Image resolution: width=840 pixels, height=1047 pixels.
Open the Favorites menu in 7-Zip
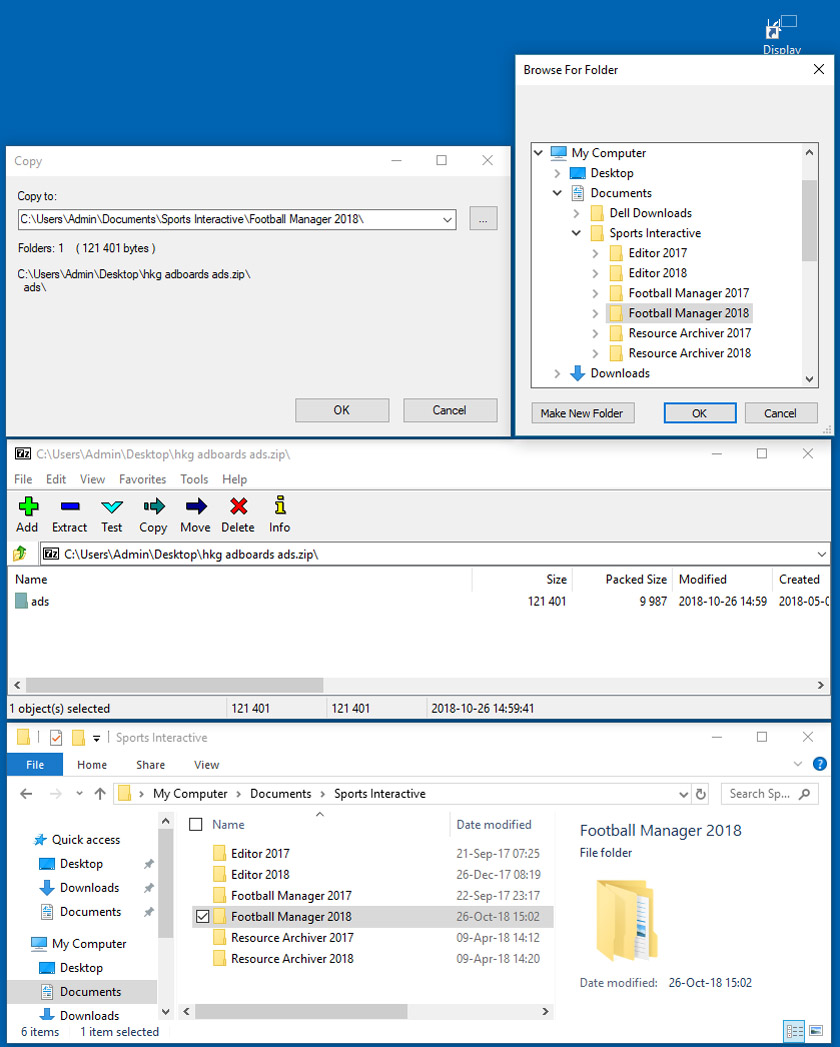click(142, 479)
